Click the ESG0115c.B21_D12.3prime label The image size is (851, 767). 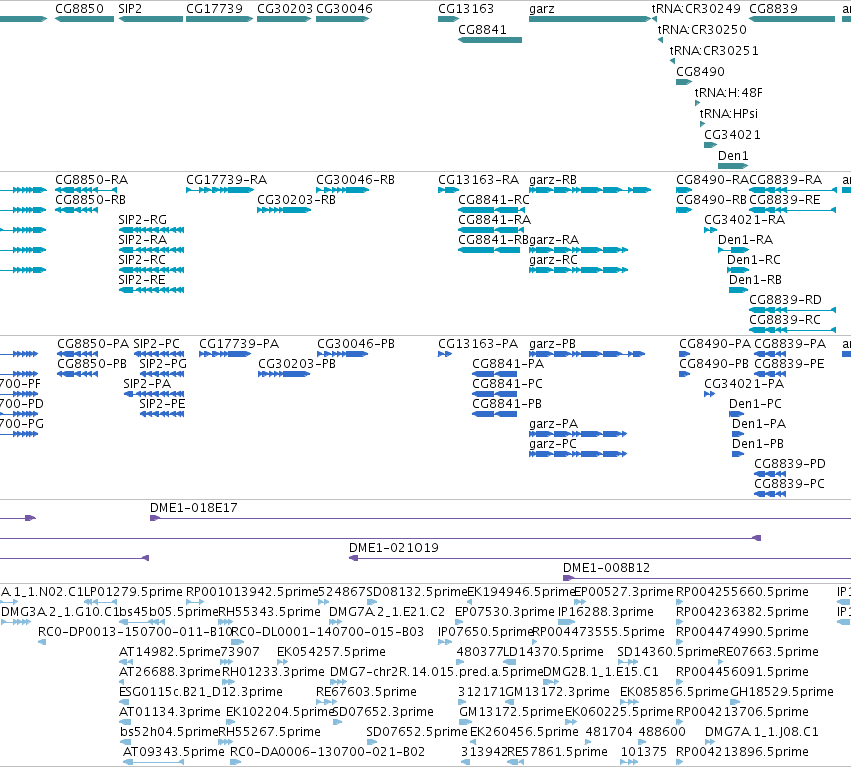[201, 692]
